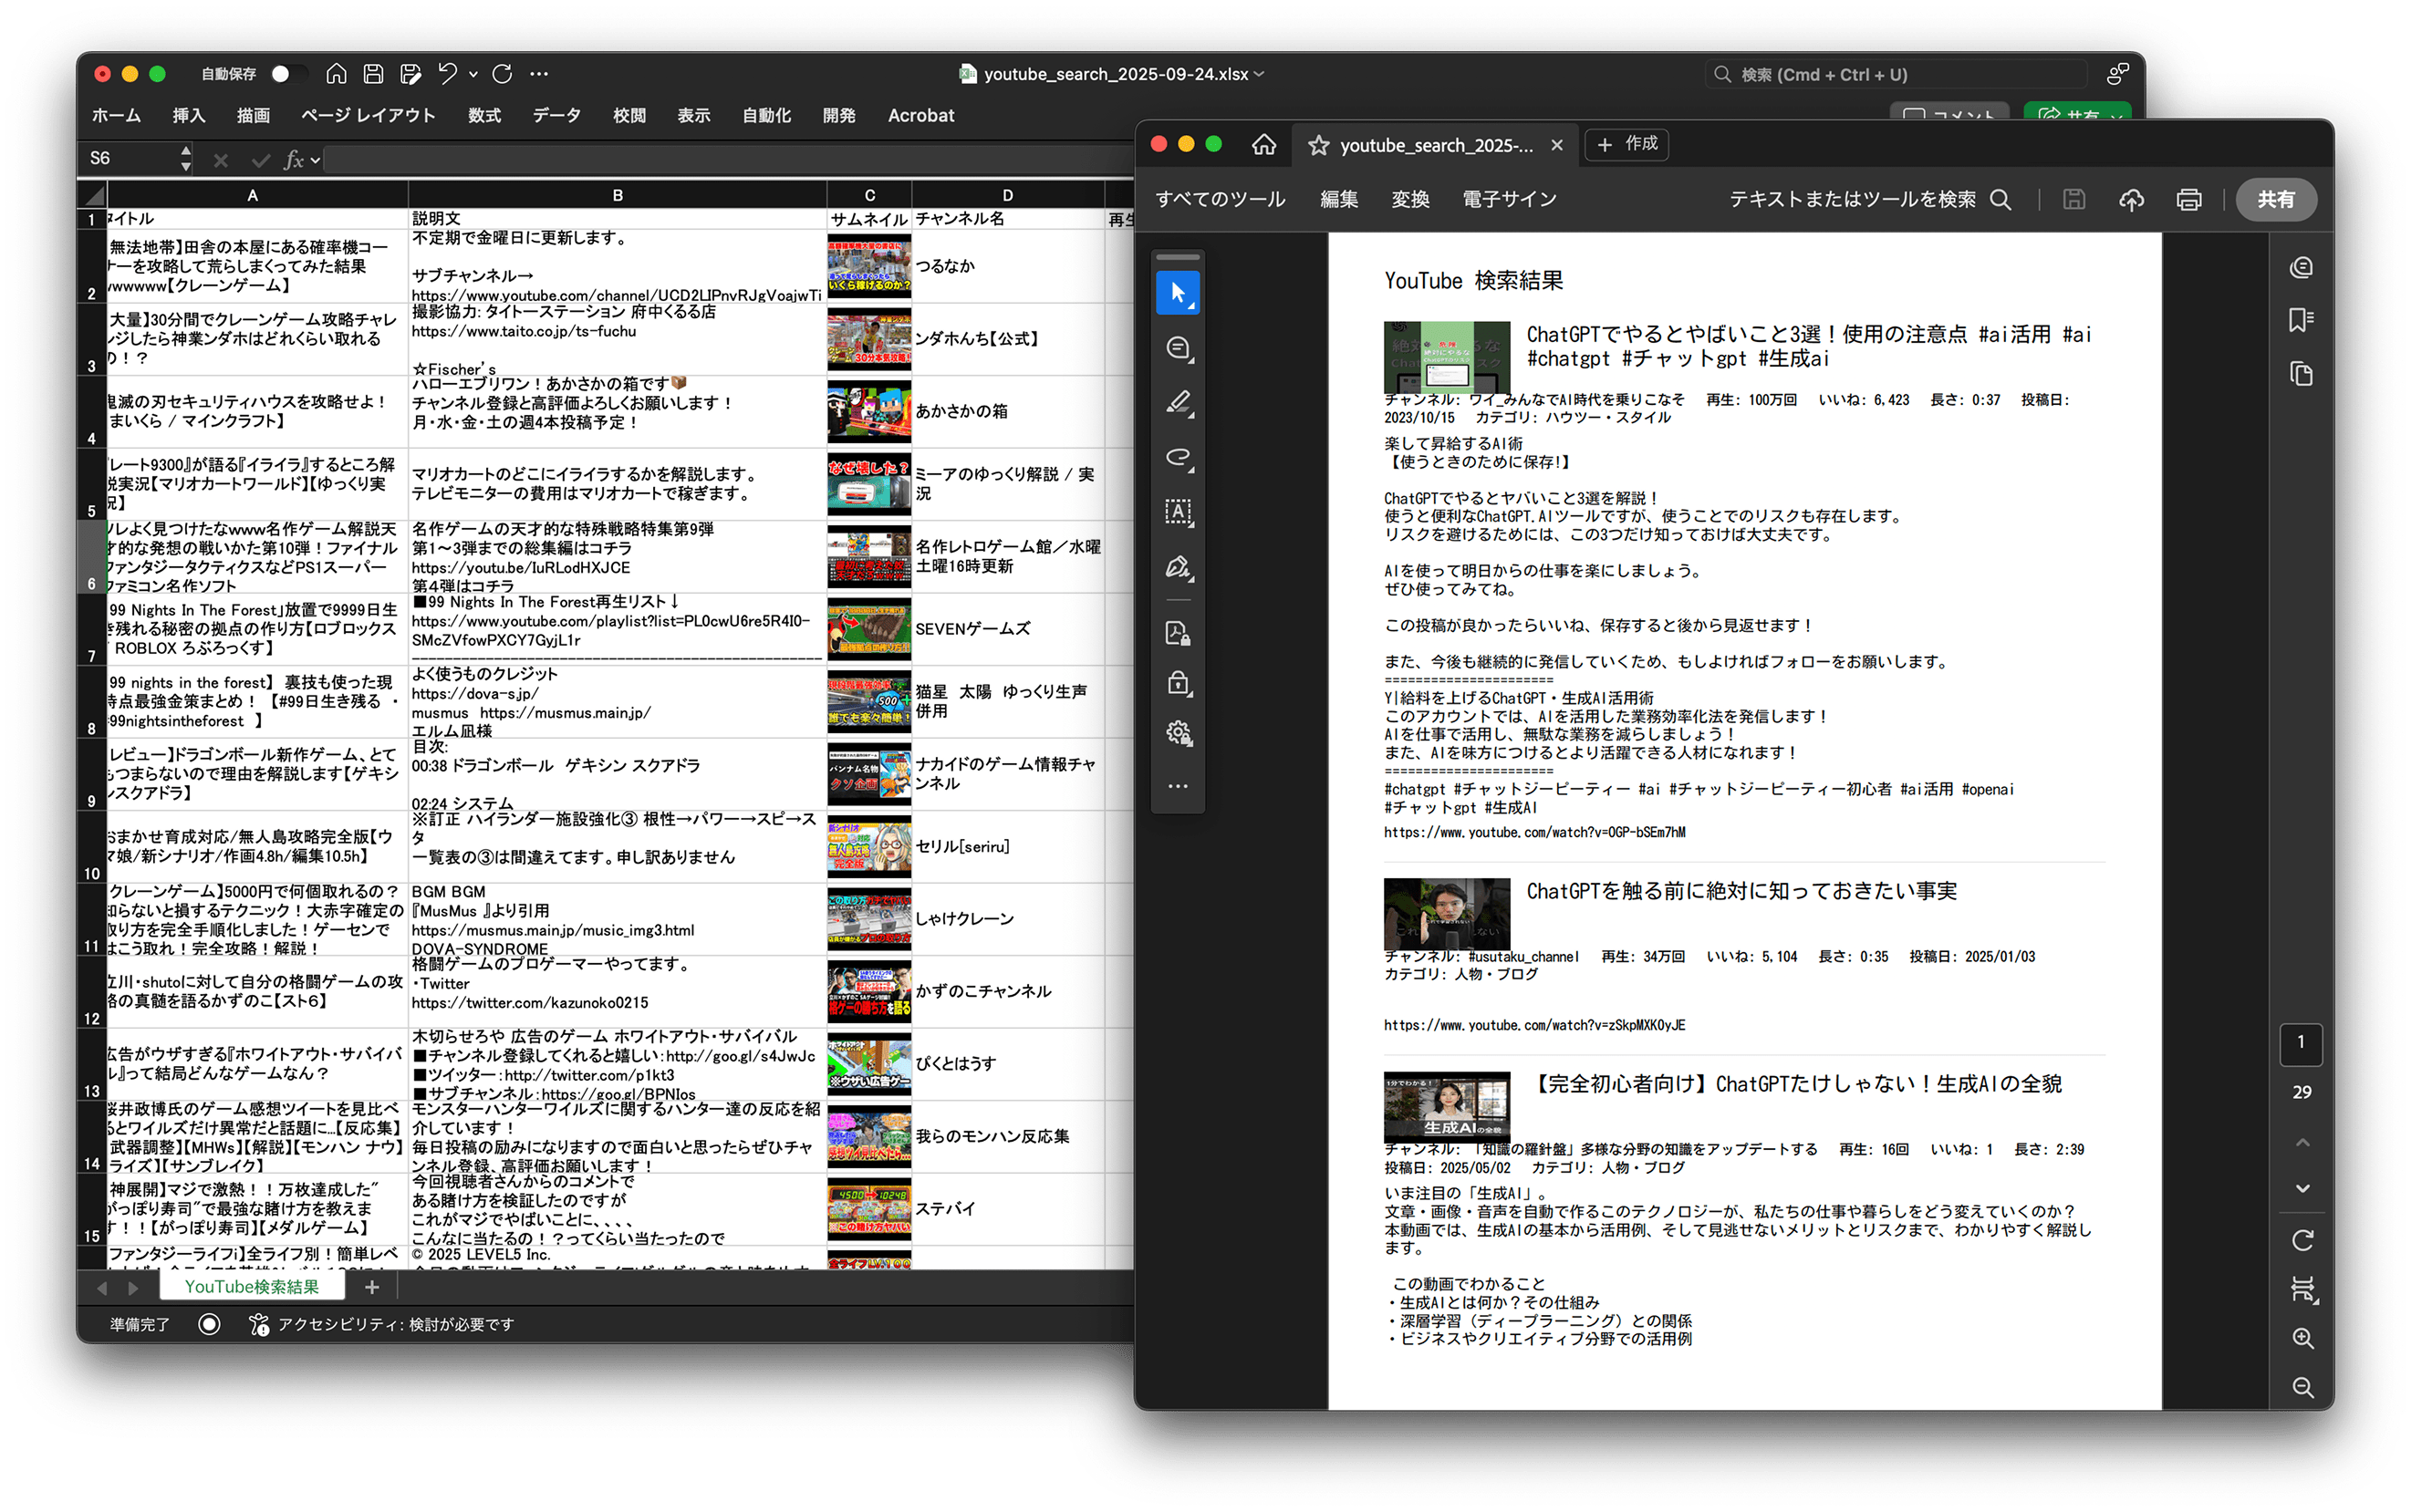
Task: Open the fountain pen signature tool
Action: [x=1178, y=568]
